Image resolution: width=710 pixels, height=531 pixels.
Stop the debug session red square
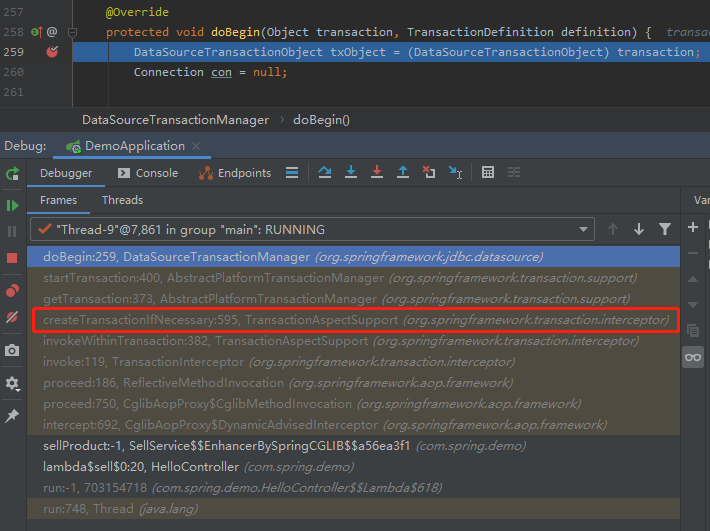pyautogui.click(x=12, y=258)
